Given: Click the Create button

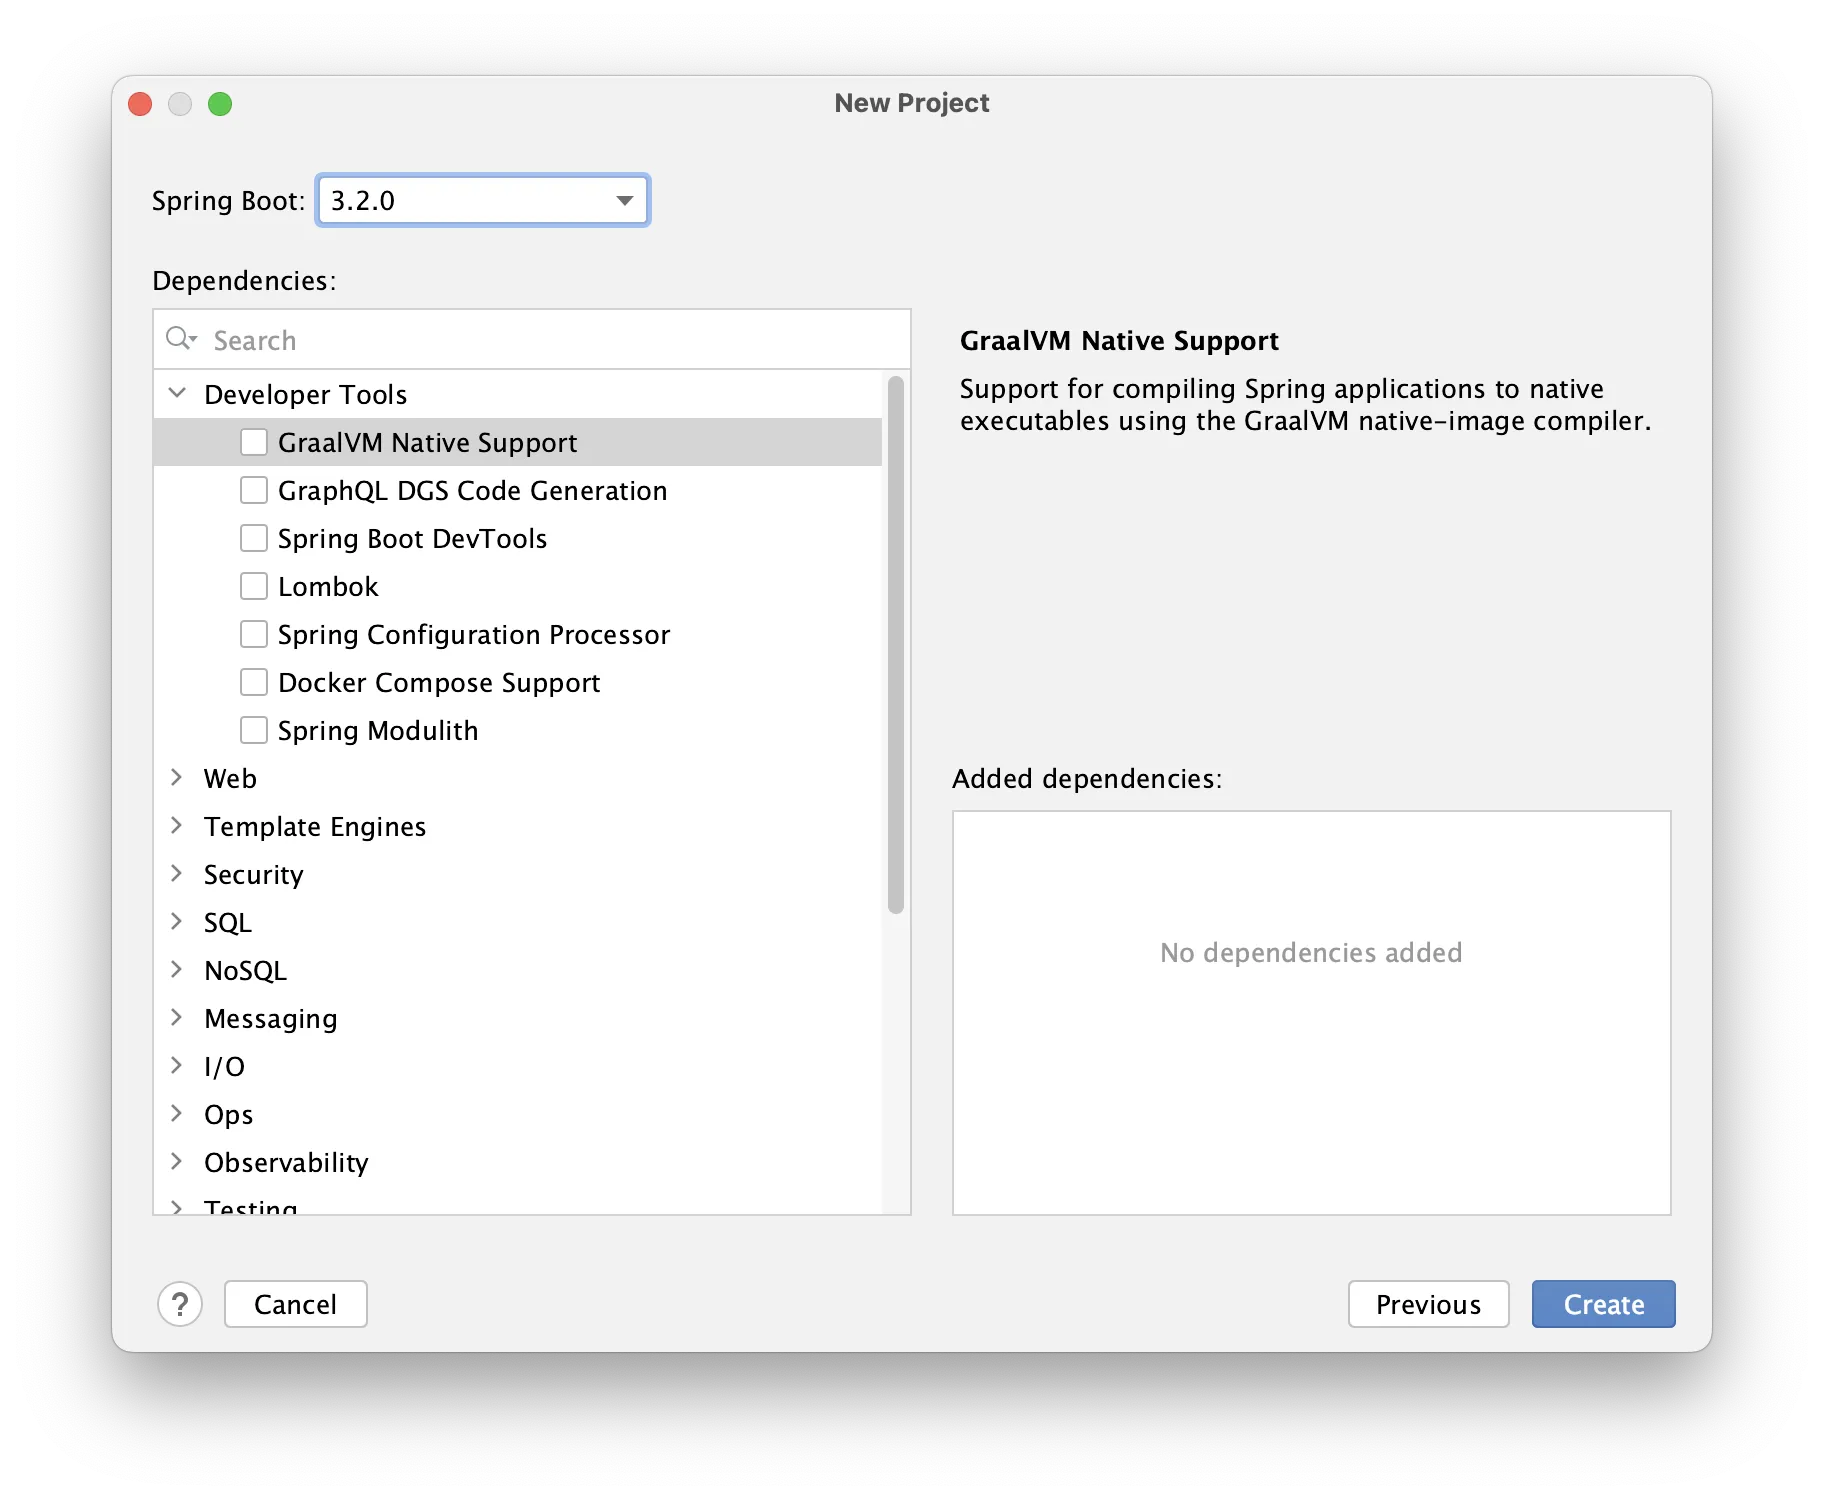Looking at the screenshot, I should [1602, 1304].
